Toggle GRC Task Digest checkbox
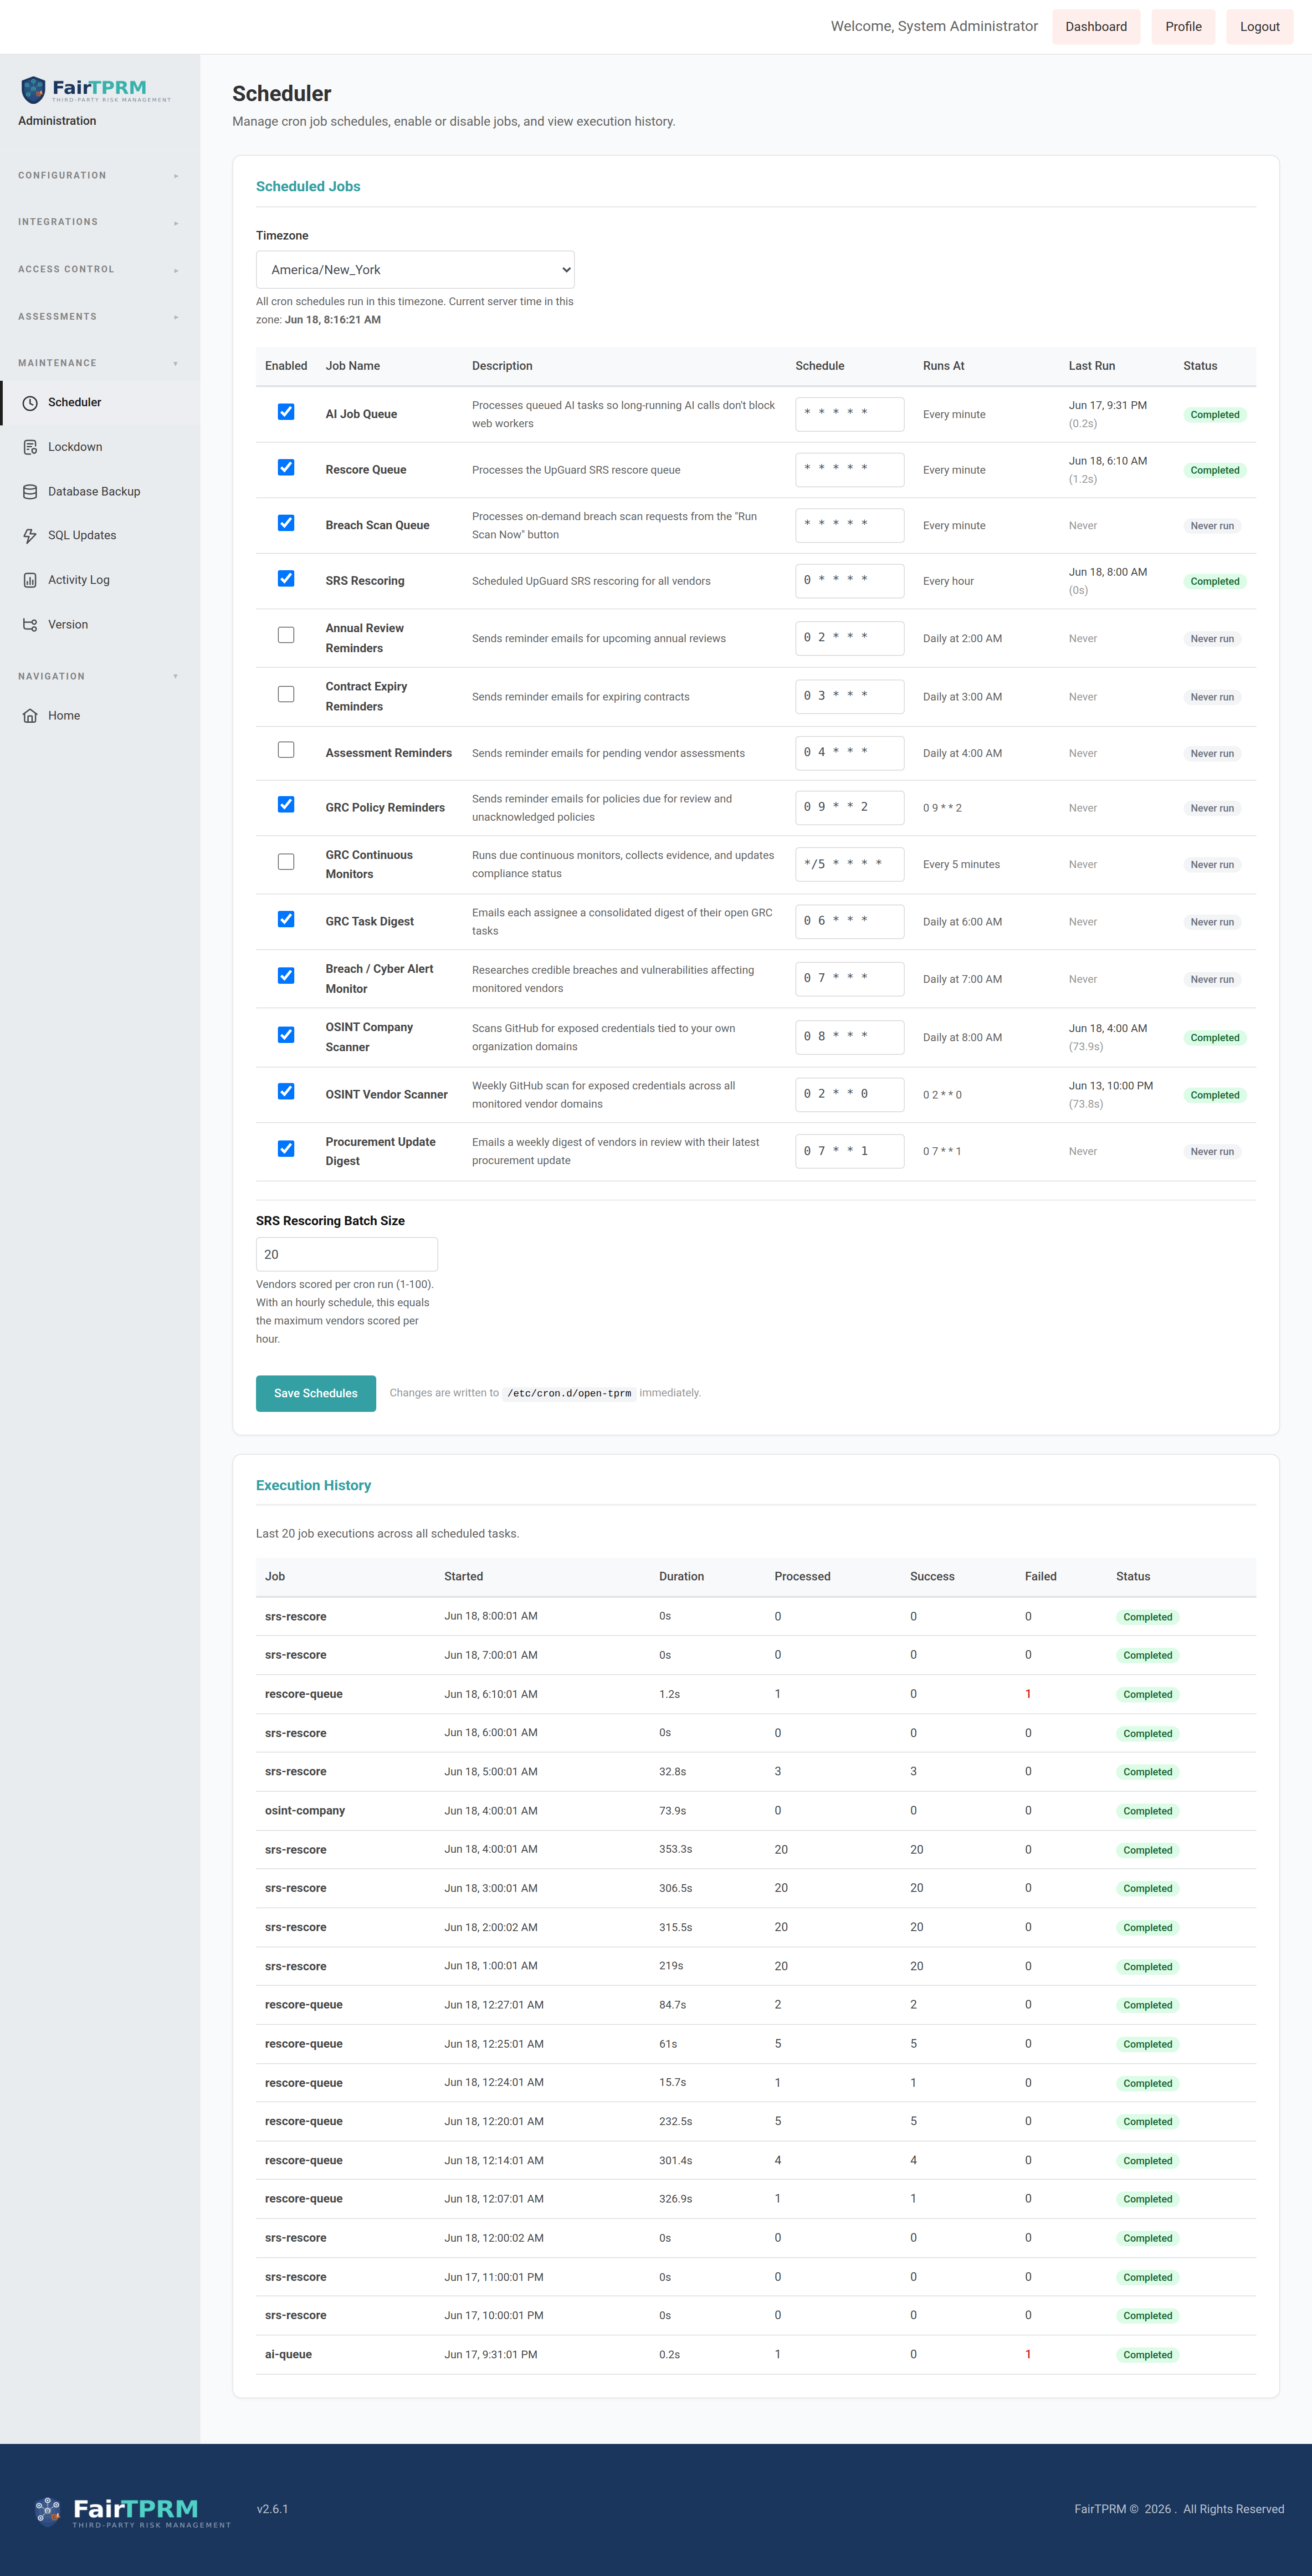The image size is (1312, 2576). coord(286,919)
